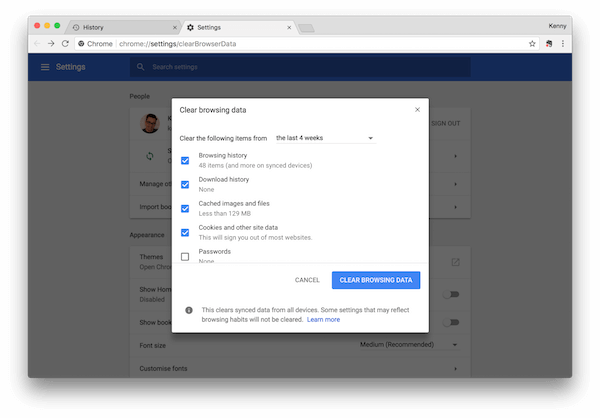Click the browser back arrow
The width and height of the screenshot is (600, 418).
coord(37,44)
